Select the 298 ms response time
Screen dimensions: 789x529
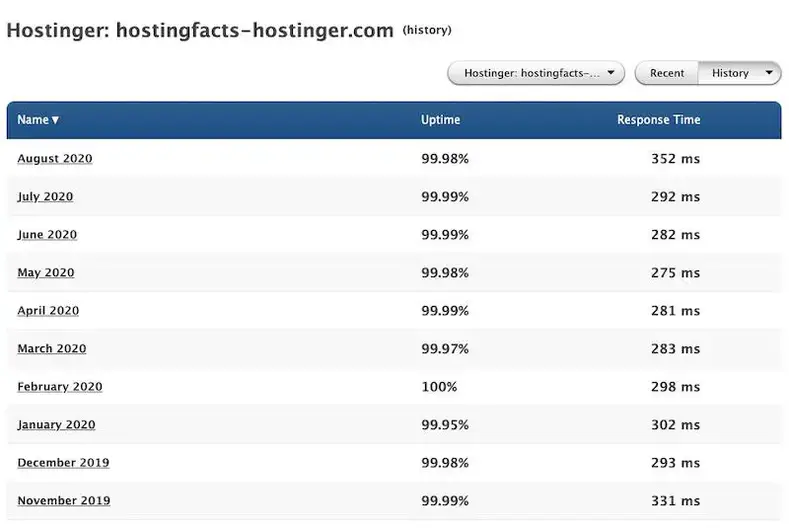(x=675, y=387)
